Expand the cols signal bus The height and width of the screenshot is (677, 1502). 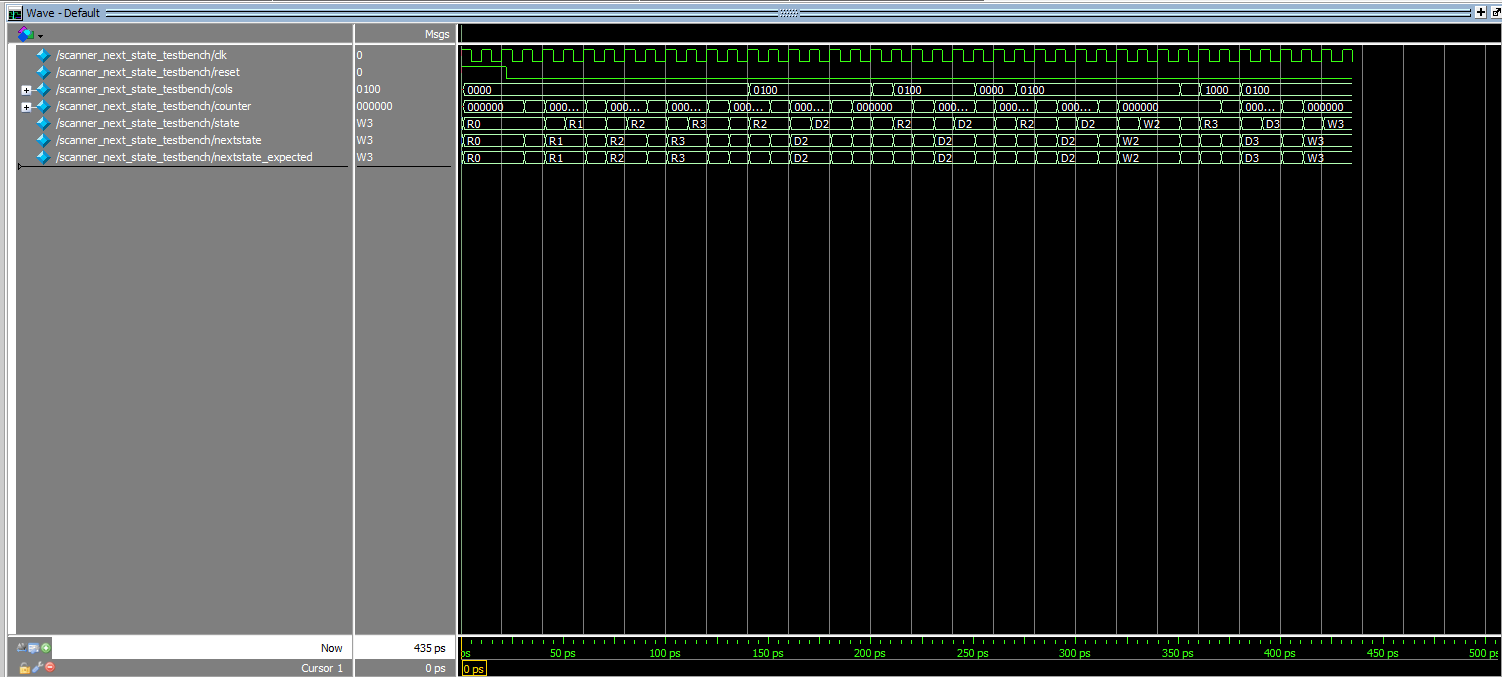[27, 90]
